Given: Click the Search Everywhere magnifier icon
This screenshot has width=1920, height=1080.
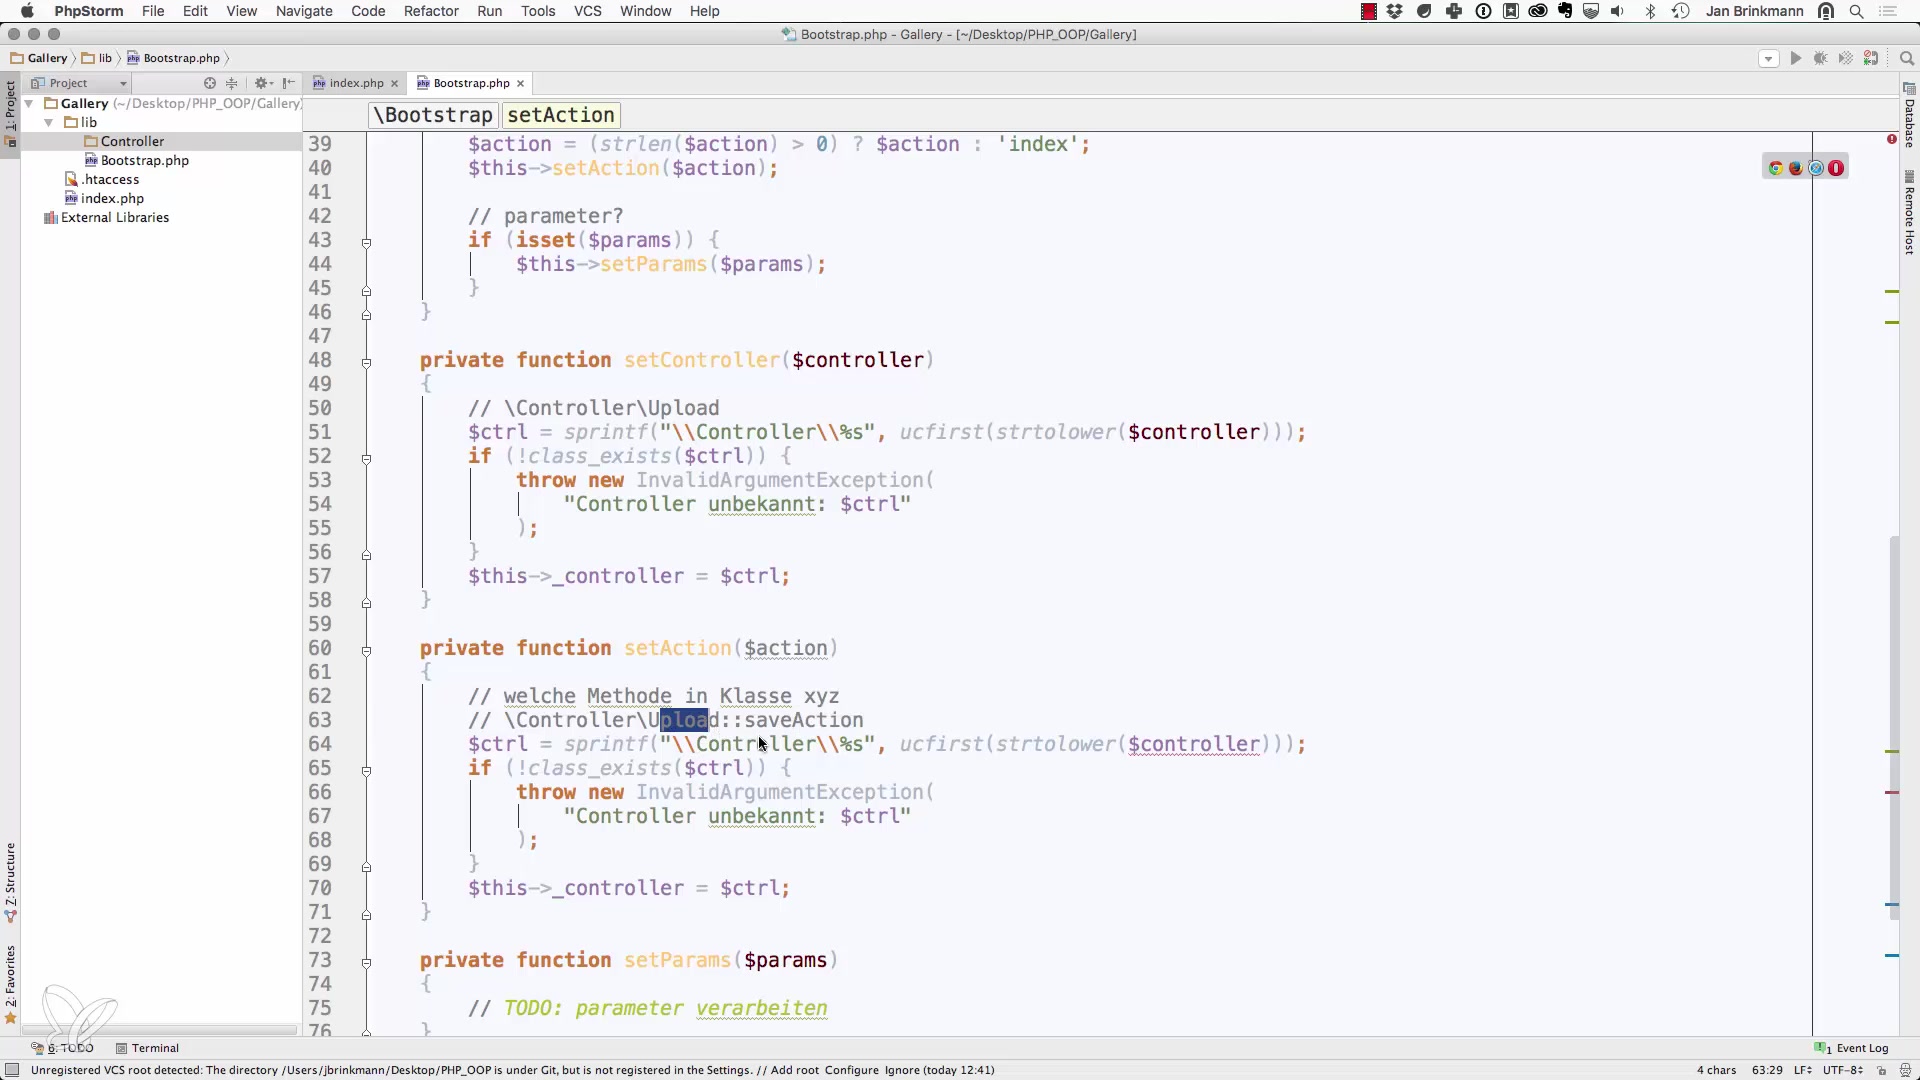Looking at the screenshot, I should pos(1906,59).
